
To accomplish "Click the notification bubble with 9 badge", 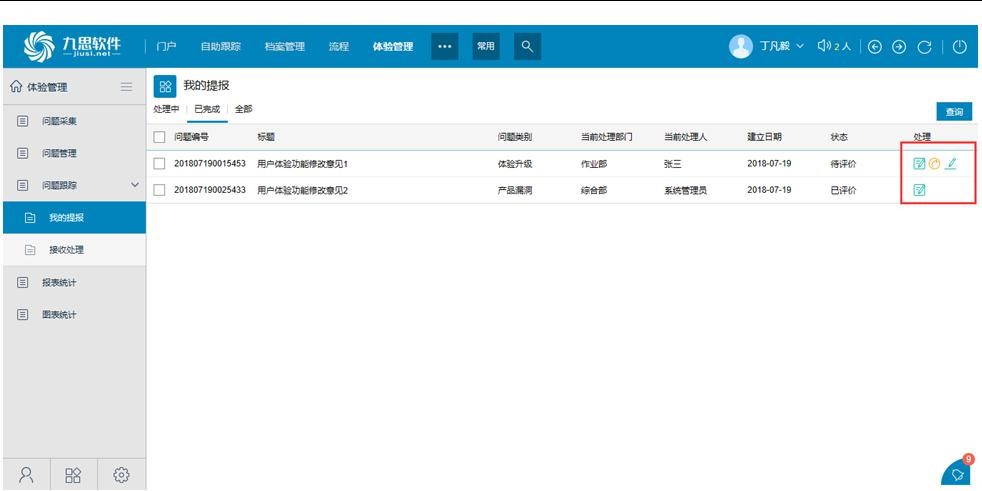I will (x=957, y=473).
